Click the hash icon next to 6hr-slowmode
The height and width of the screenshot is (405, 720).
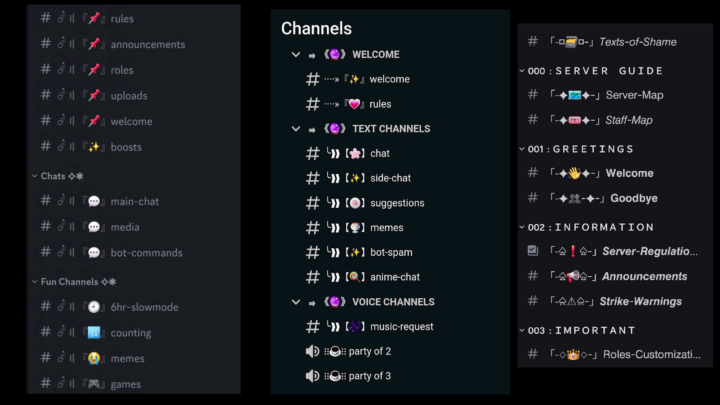click(x=45, y=307)
